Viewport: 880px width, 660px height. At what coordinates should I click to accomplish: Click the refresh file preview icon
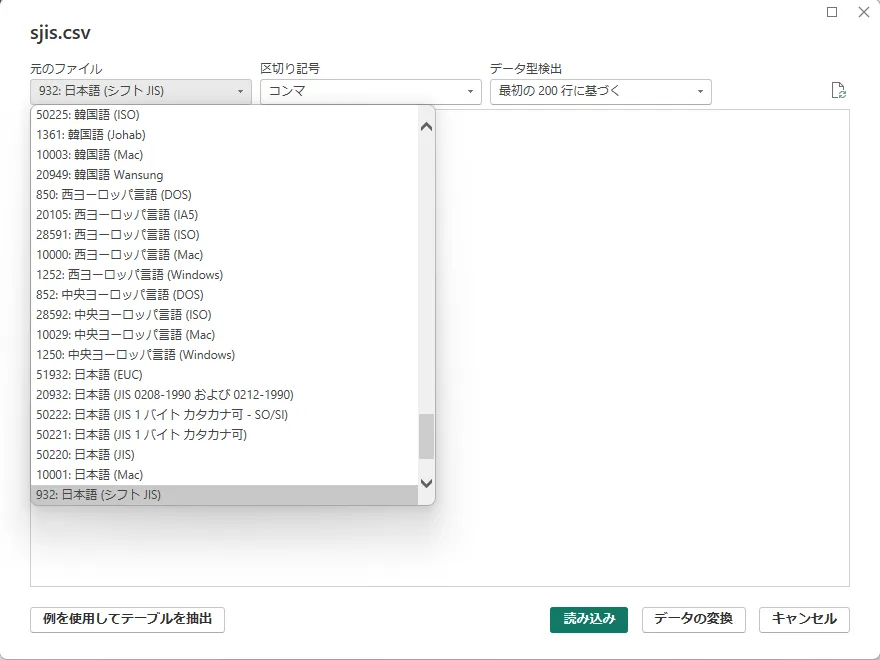(x=838, y=90)
